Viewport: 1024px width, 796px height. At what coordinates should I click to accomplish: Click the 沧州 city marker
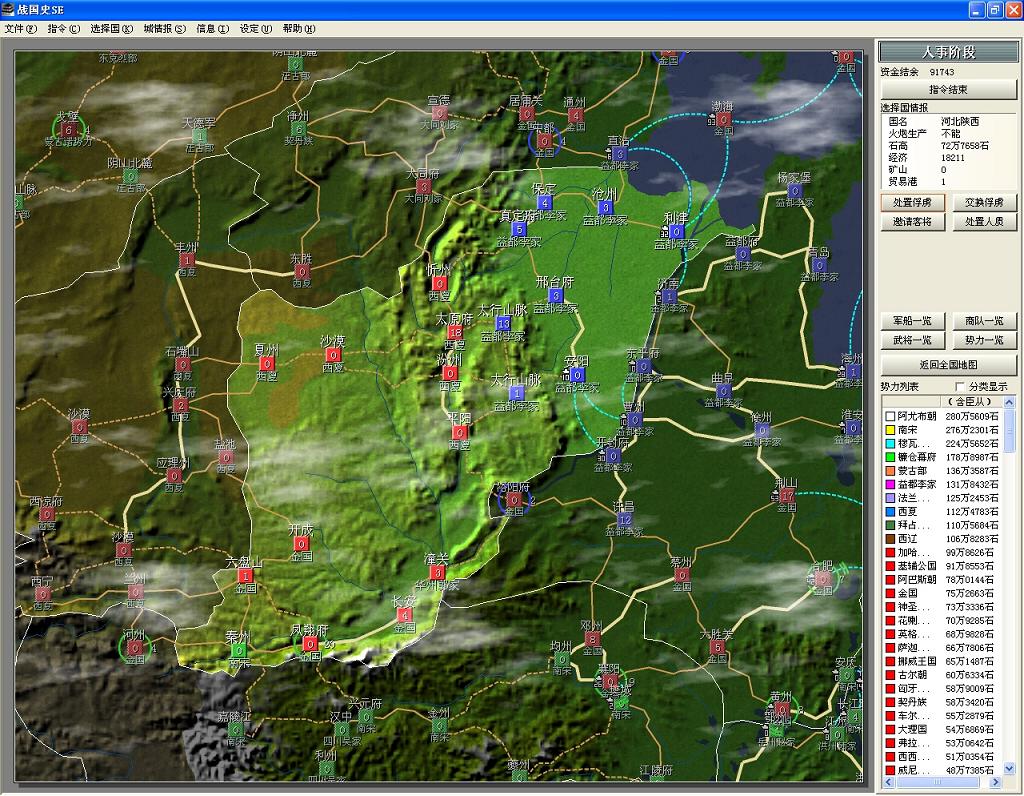pyautogui.click(x=605, y=207)
